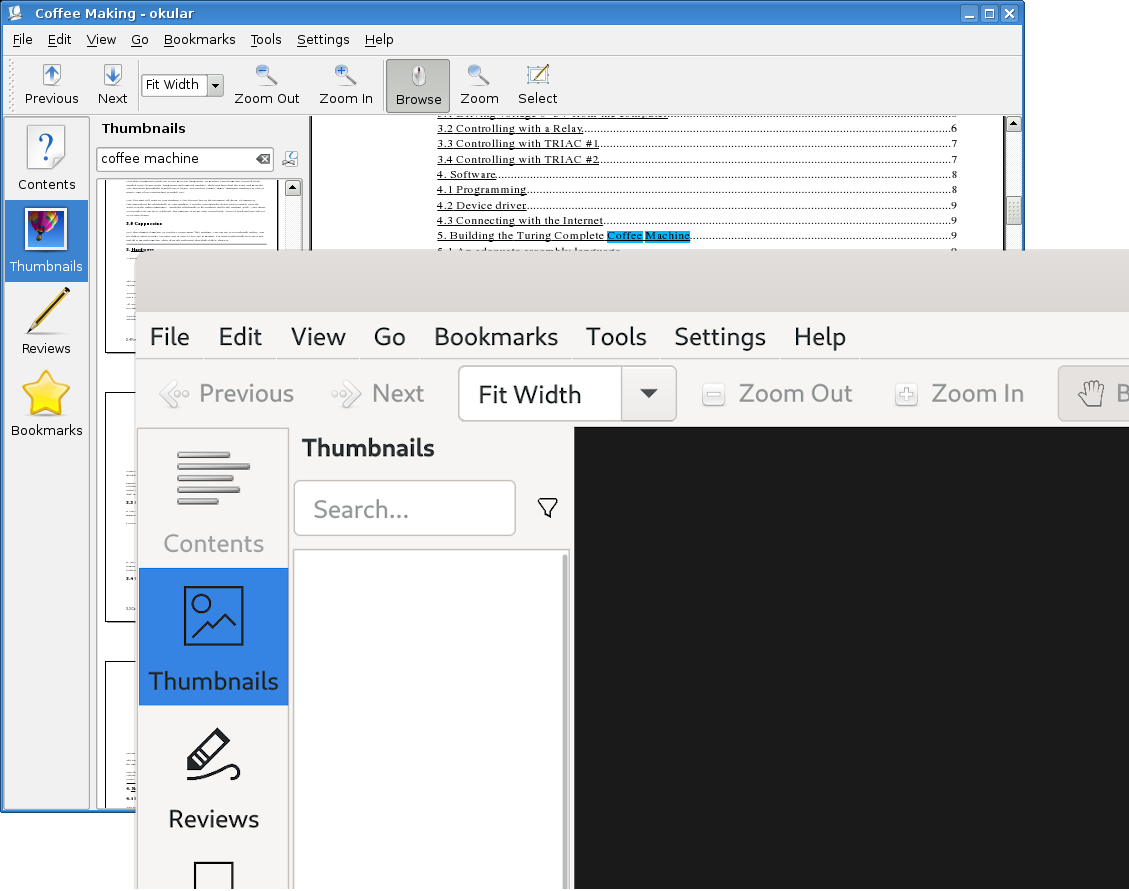Click the '3.2 Controlling with a Relay' link

(509, 128)
